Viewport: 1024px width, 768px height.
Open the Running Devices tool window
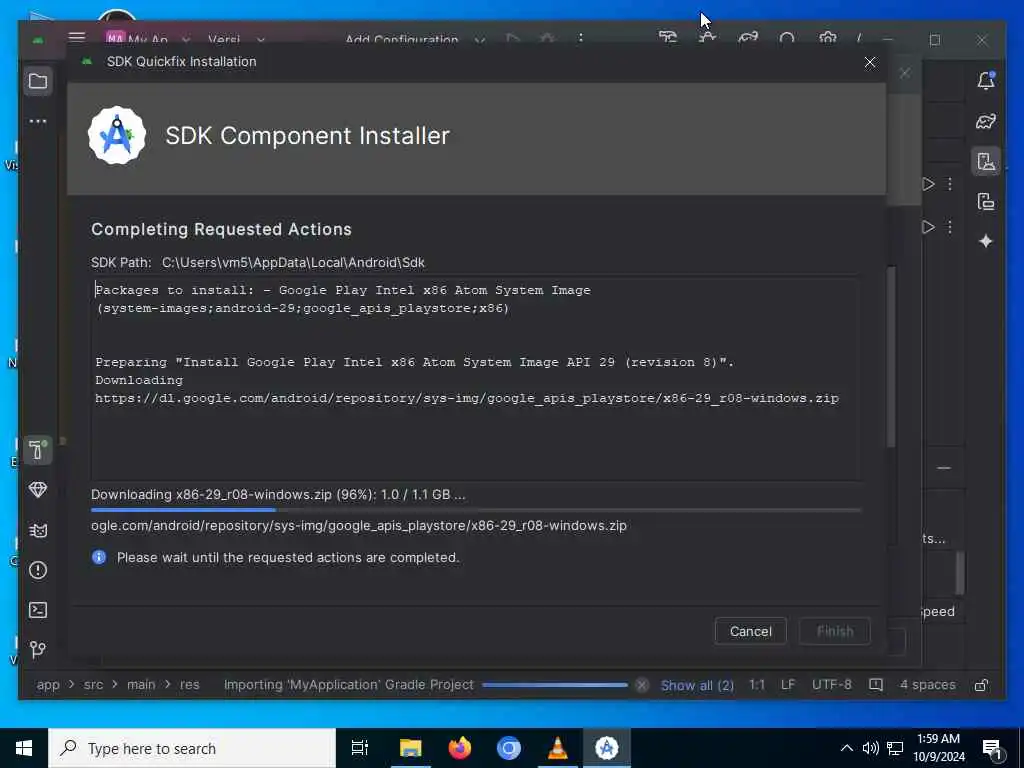pos(985,201)
